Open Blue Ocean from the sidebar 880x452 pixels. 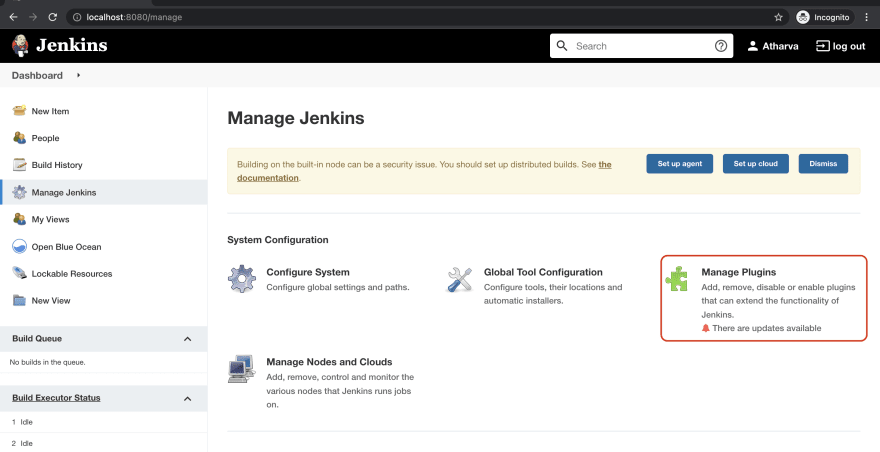click(x=66, y=247)
